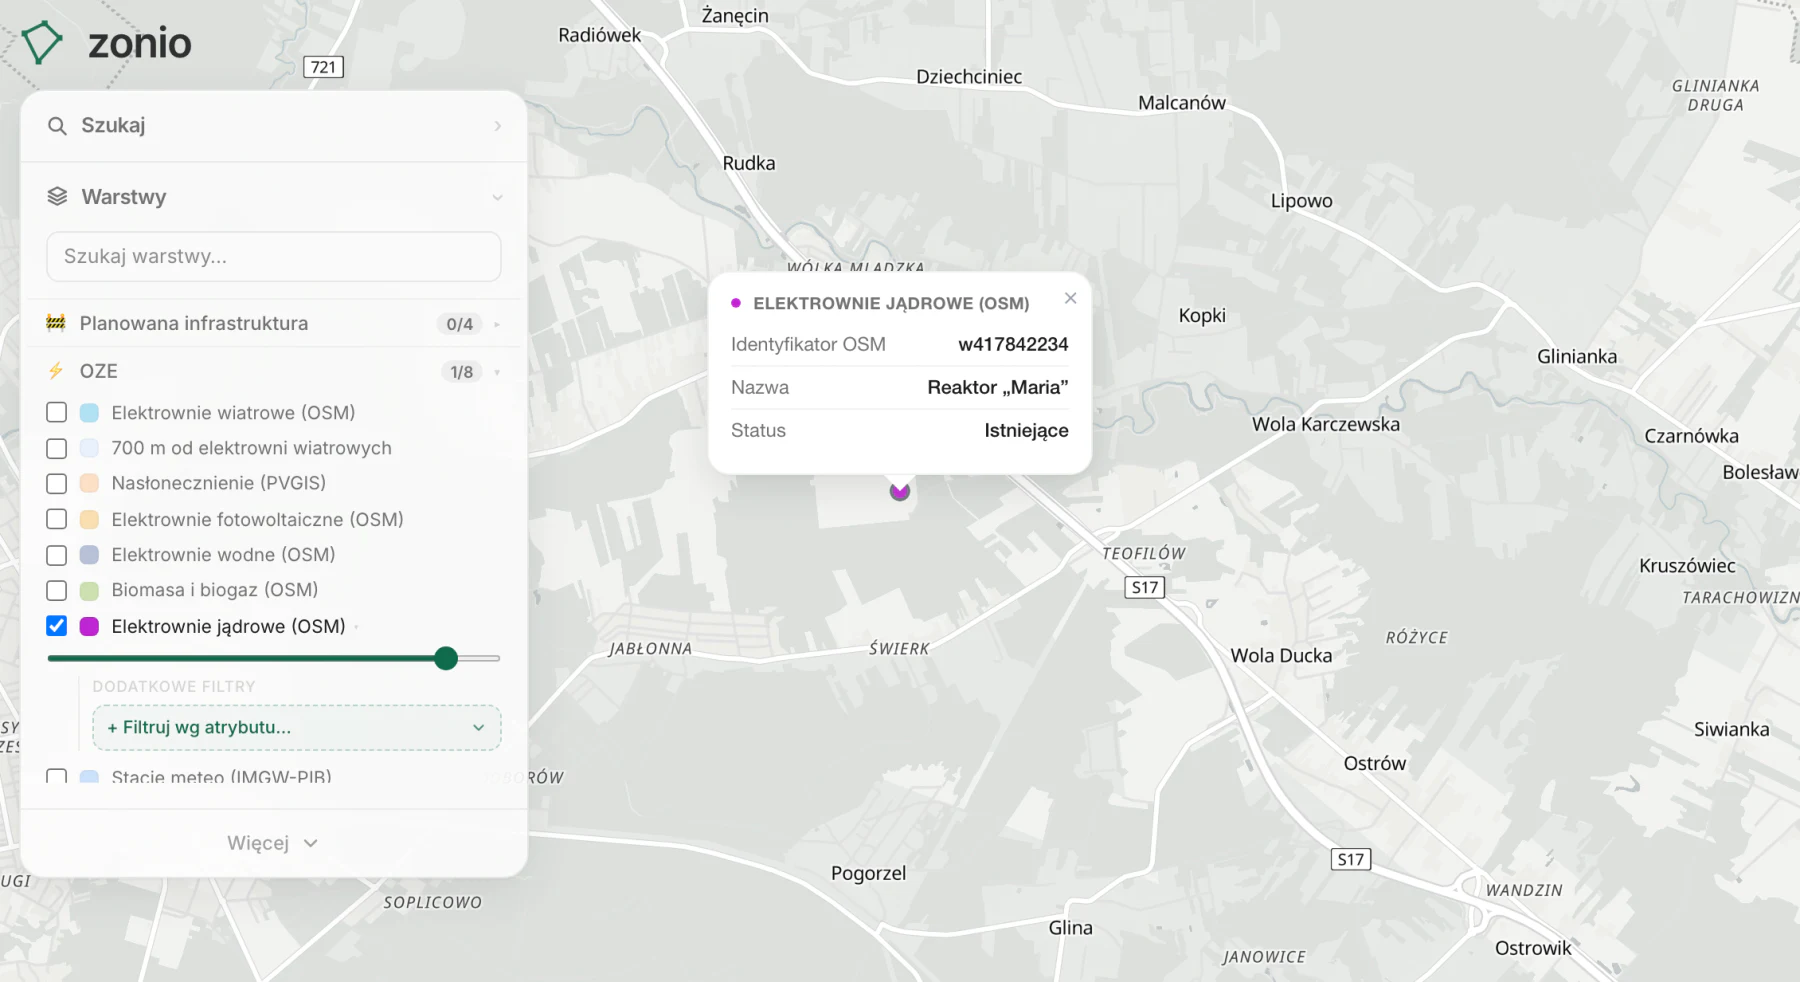This screenshot has width=1800, height=982.
Task: Click the OSM identifier w417842234 value
Action: click(x=1013, y=344)
